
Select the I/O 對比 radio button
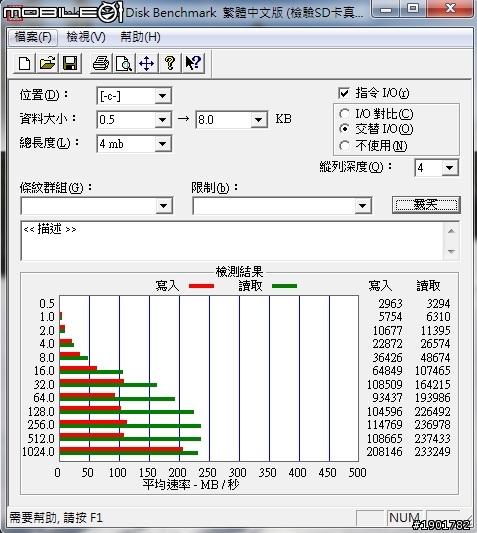[344, 114]
